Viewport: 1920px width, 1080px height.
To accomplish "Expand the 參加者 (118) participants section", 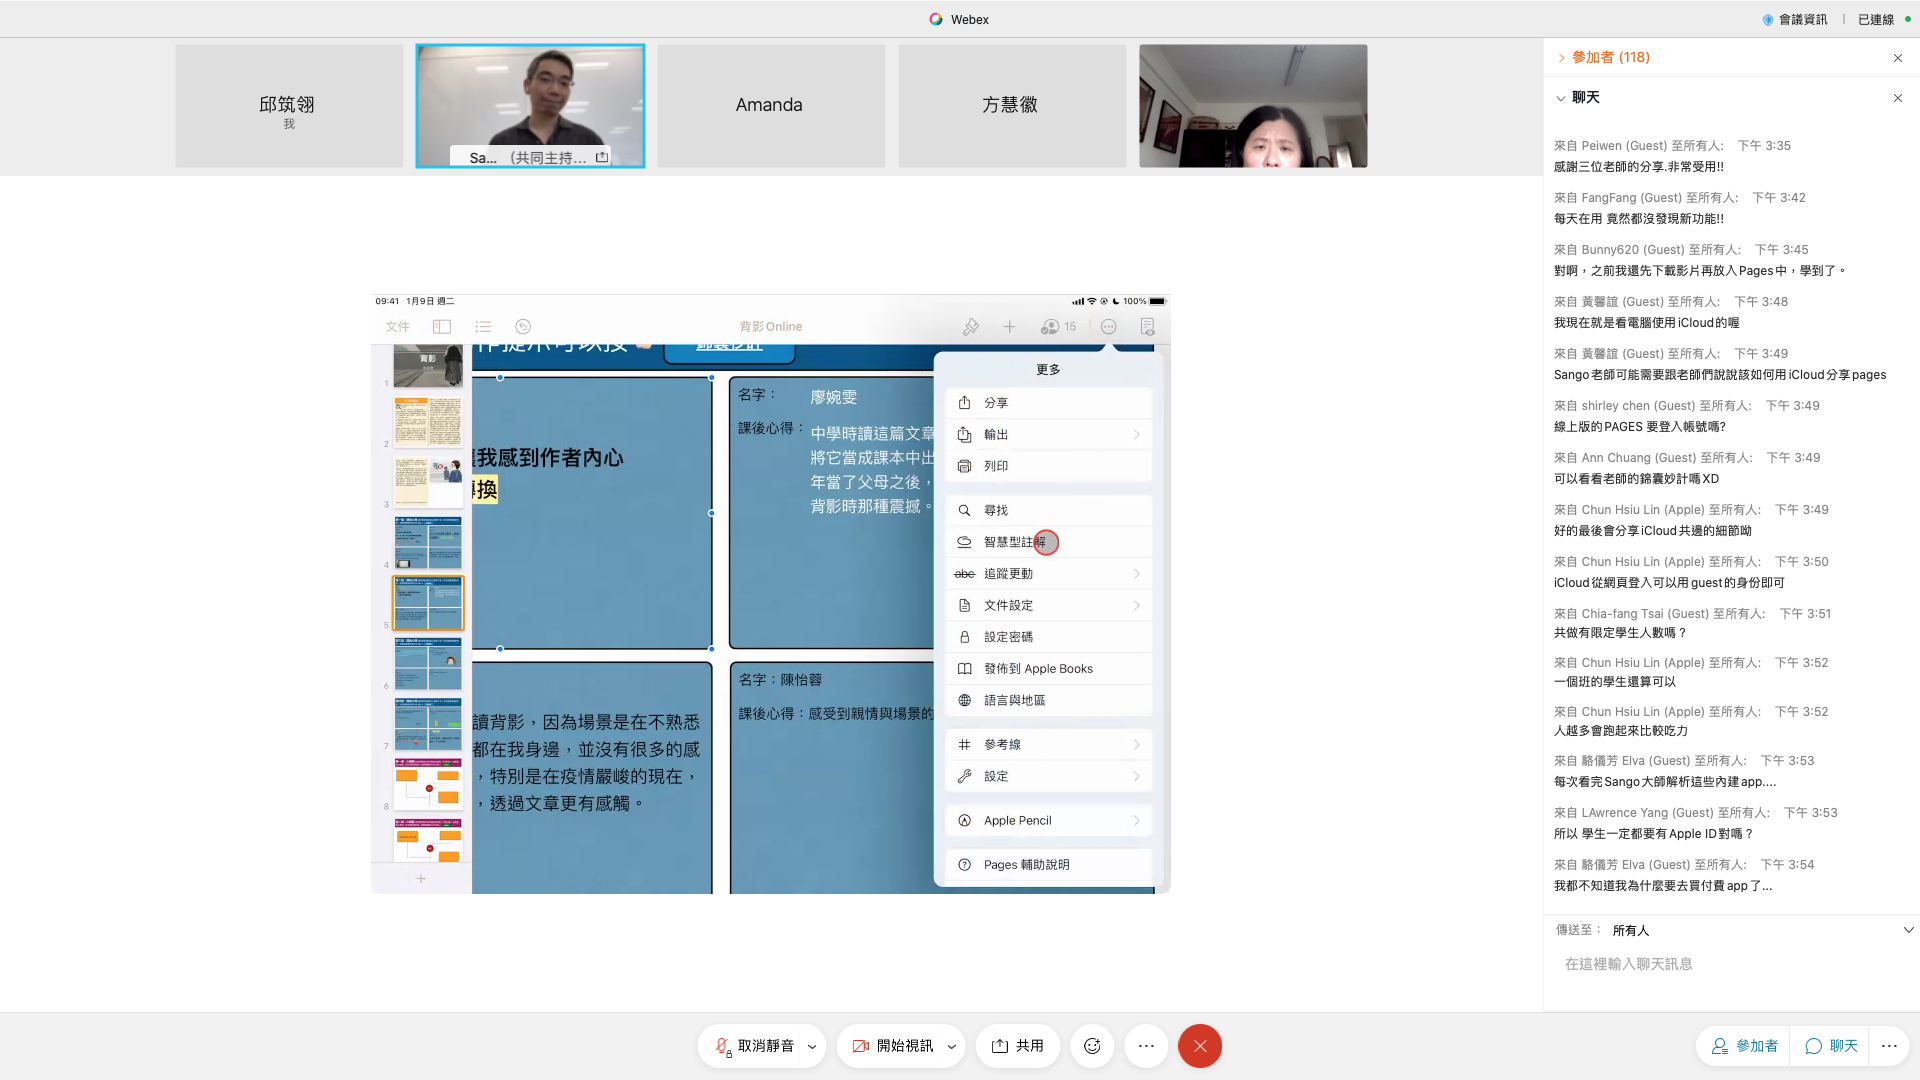I will [x=1610, y=58].
